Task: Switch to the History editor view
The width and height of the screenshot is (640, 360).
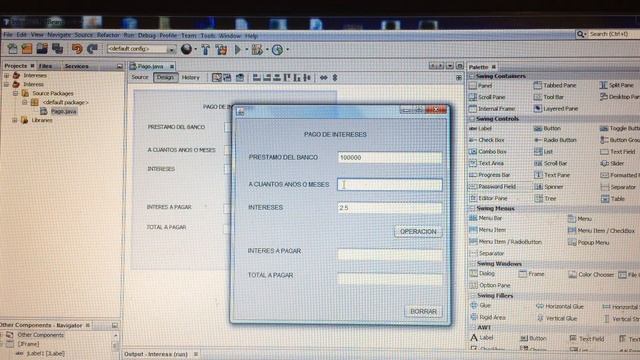Action: coord(191,78)
